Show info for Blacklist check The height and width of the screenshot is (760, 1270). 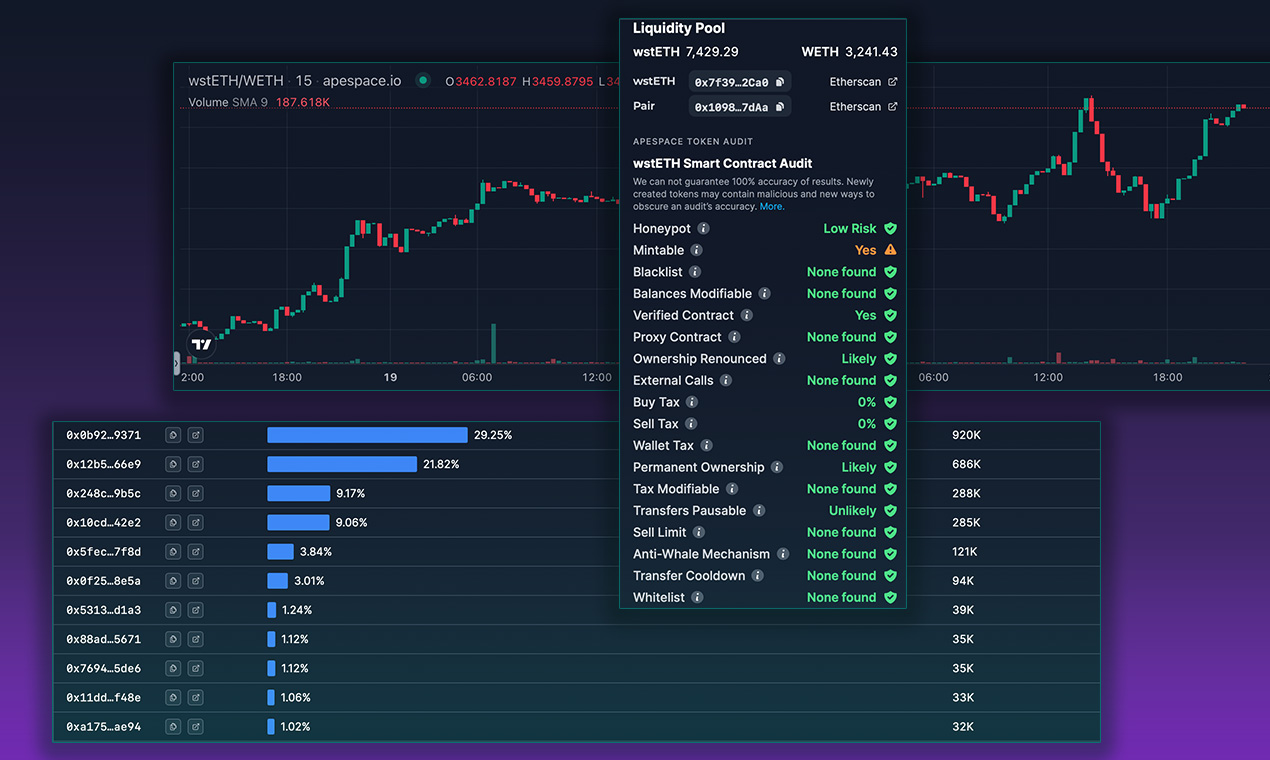tap(695, 272)
